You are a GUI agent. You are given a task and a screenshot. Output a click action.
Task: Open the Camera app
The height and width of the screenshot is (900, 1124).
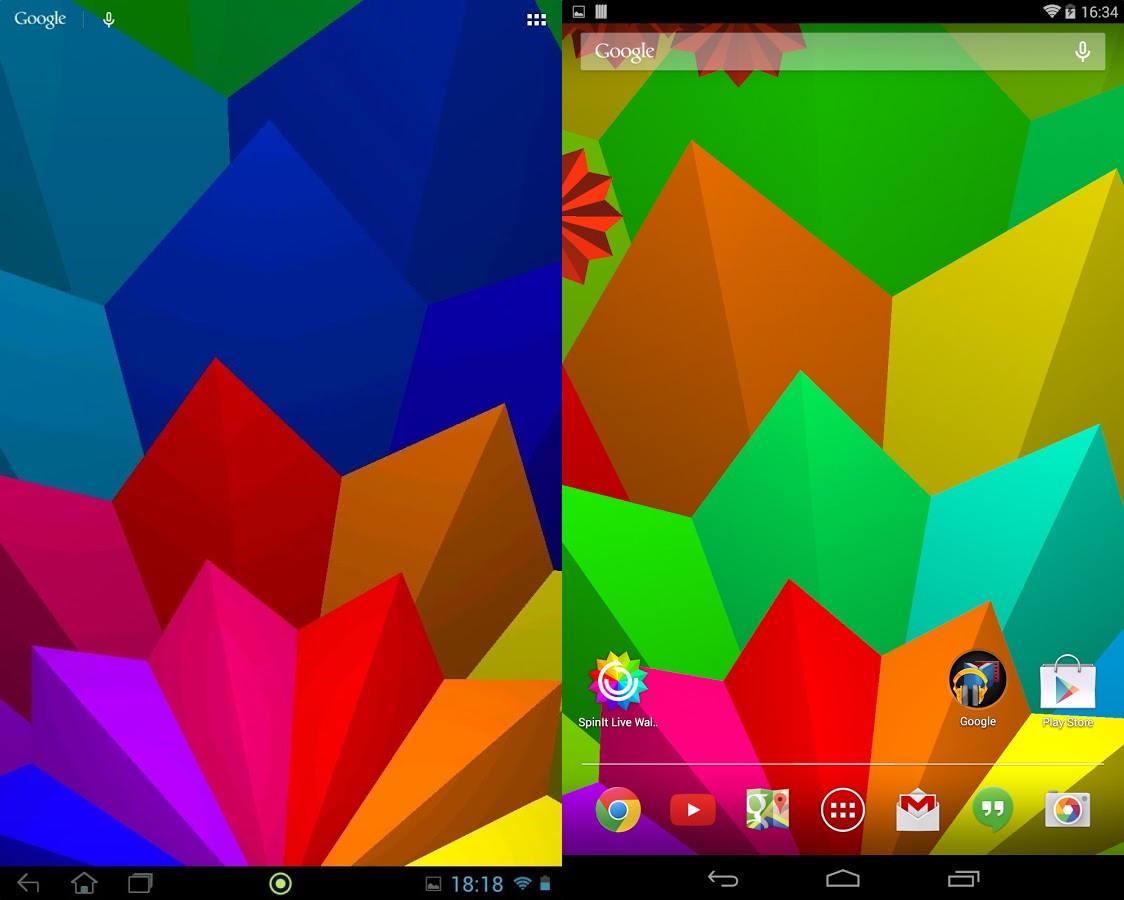tap(1067, 810)
